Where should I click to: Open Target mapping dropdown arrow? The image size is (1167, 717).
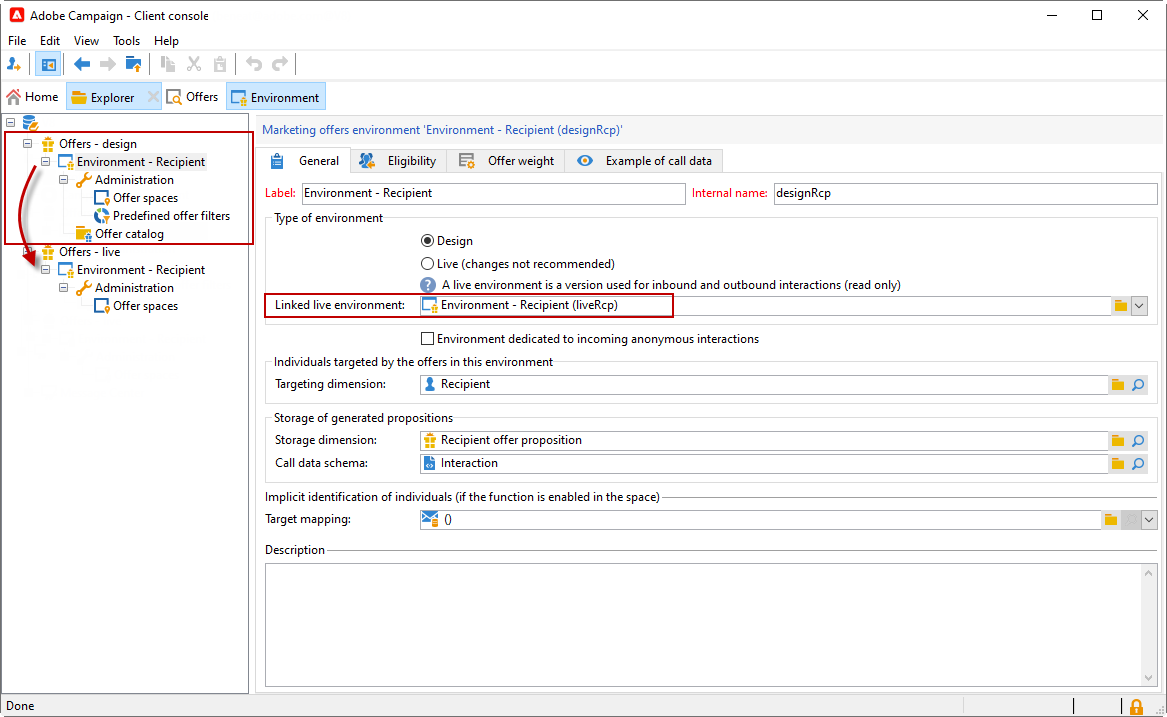1149,520
